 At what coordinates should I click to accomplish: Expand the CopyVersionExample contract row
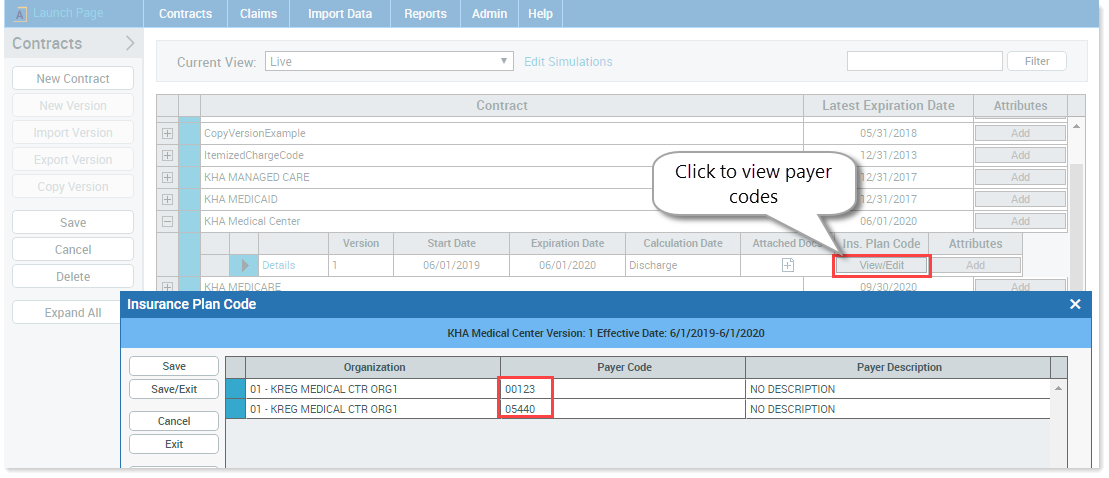pos(168,133)
